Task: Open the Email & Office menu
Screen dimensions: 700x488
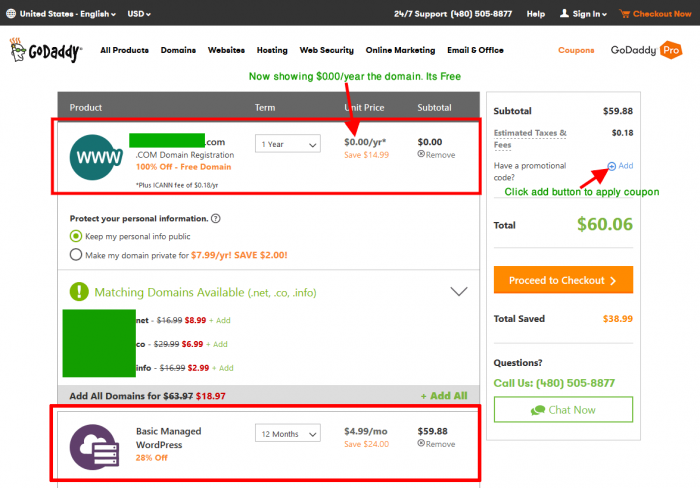Action: pos(475,50)
